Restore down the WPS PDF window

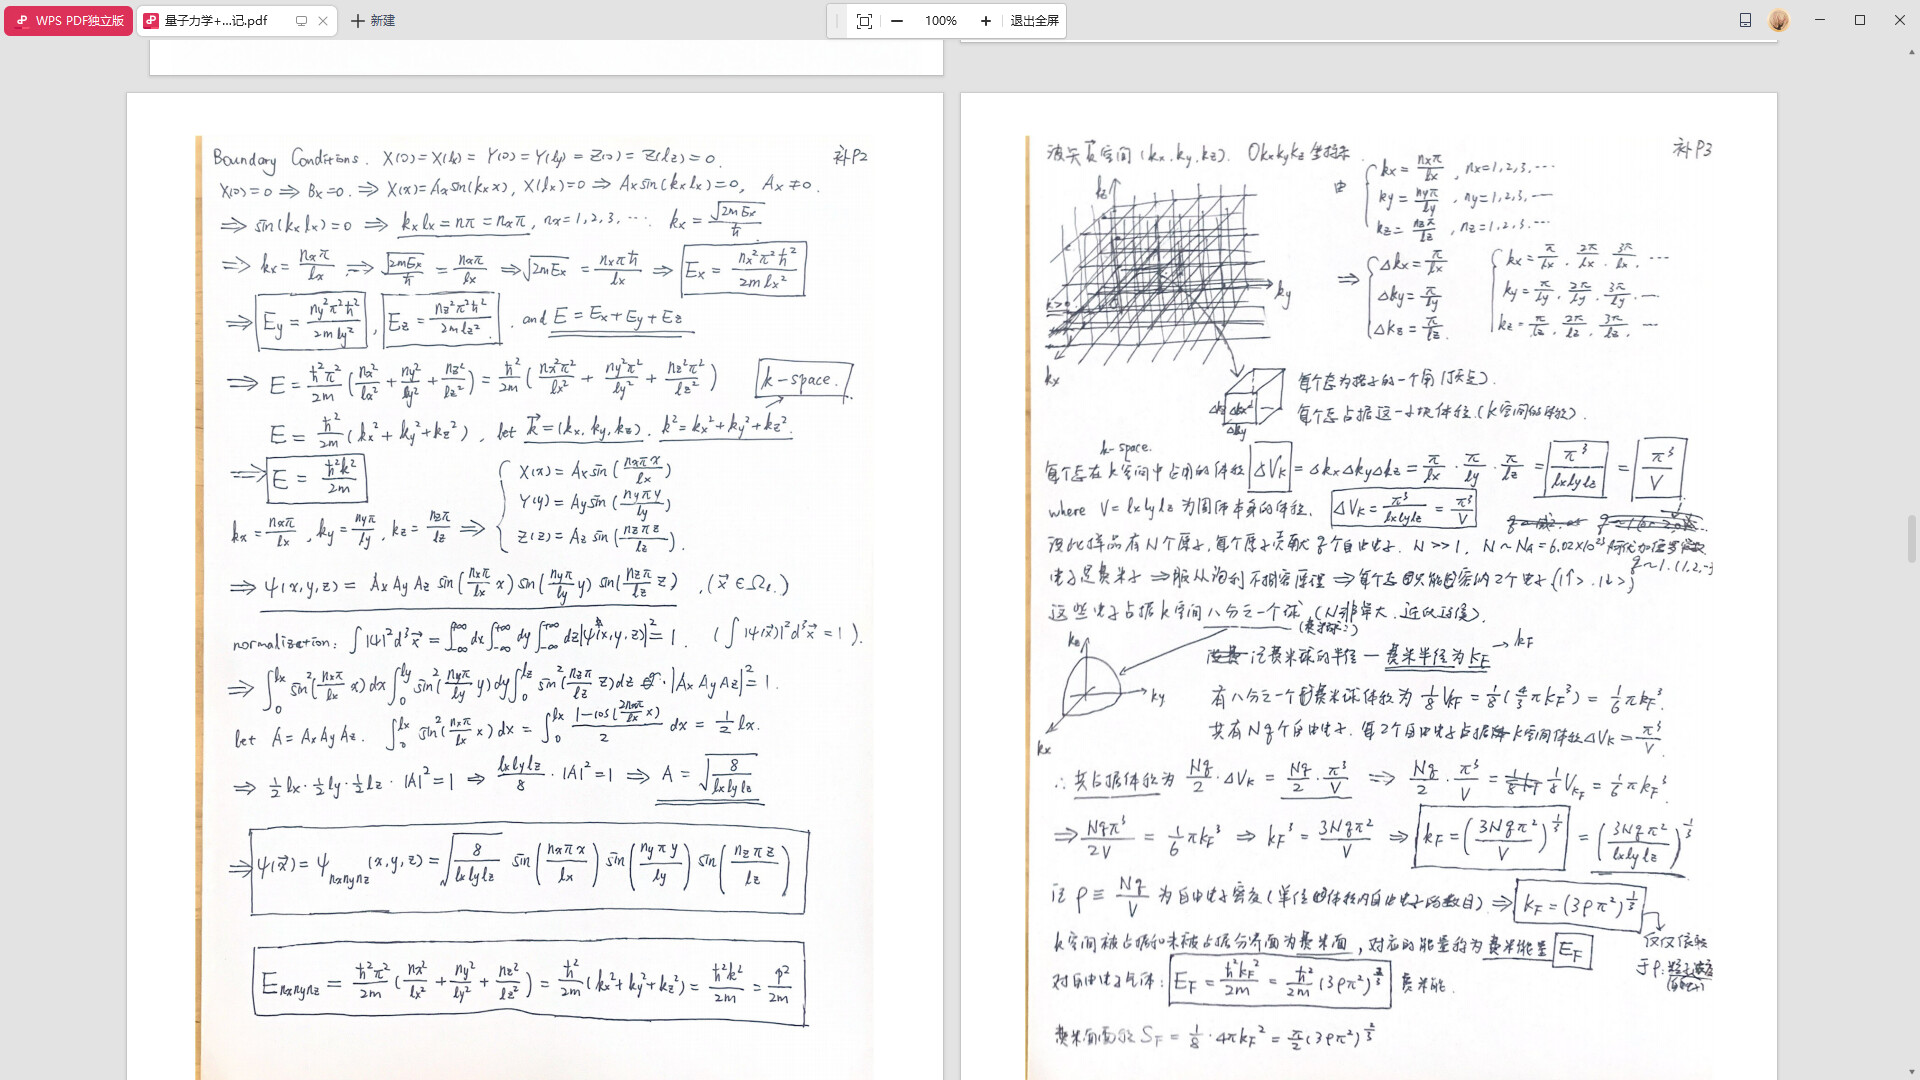(x=1860, y=20)
